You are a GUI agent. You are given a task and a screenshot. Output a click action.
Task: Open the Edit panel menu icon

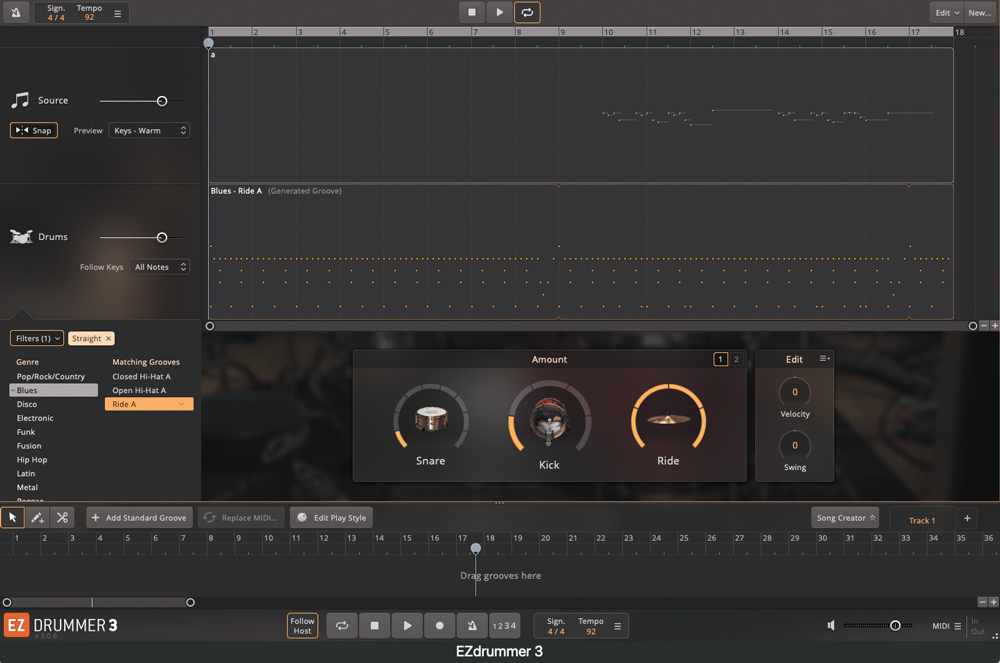[x=824, y=358]
